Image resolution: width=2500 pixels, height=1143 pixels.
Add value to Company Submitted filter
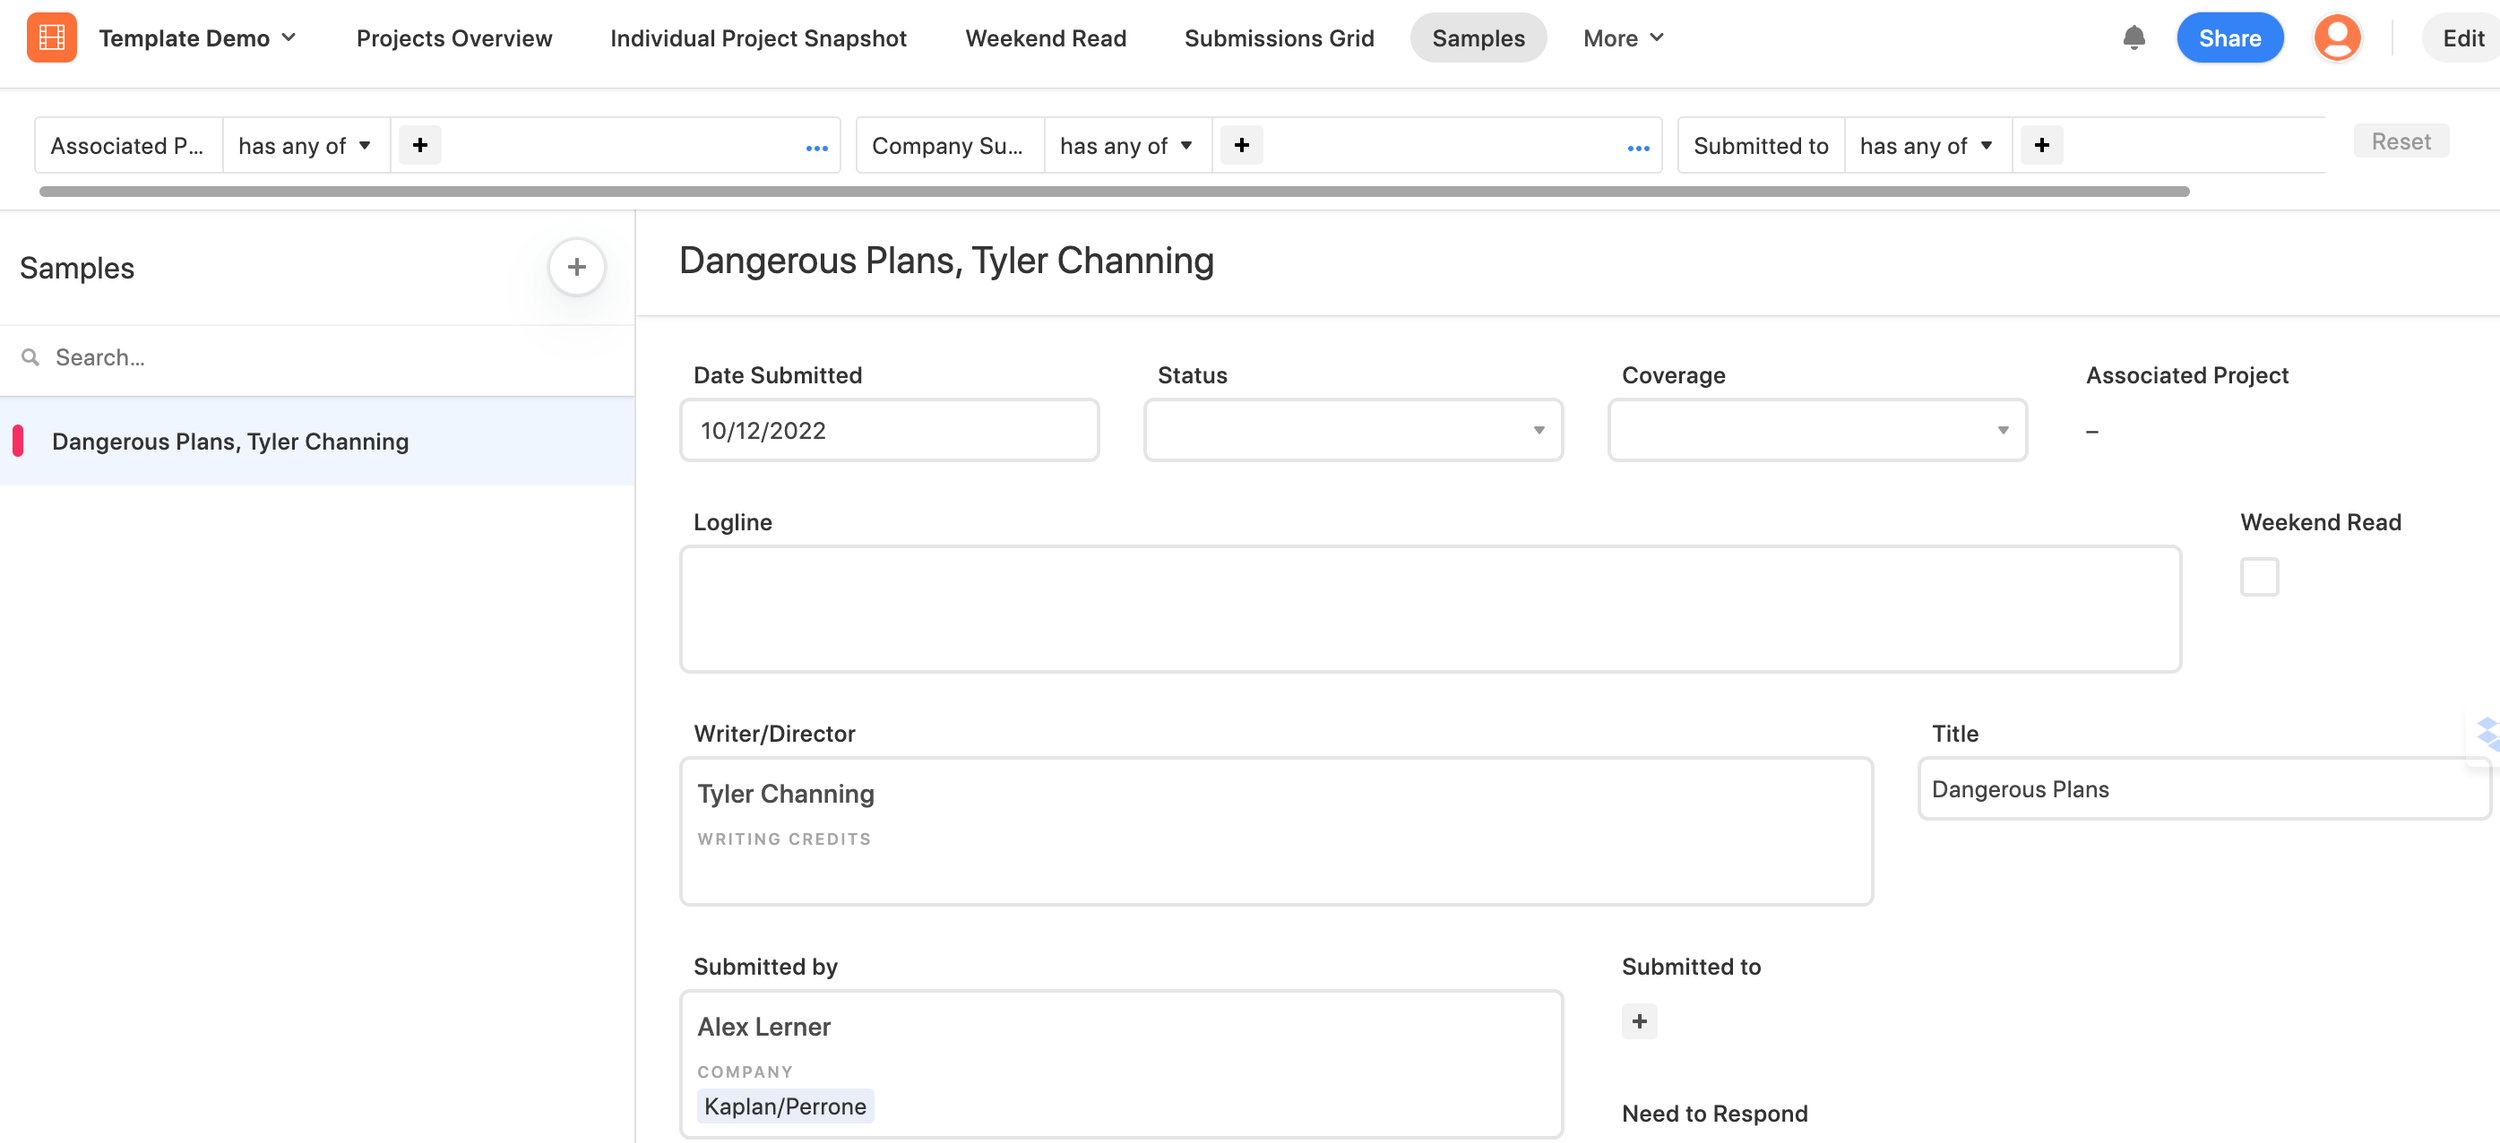(x=1241, y=146)
